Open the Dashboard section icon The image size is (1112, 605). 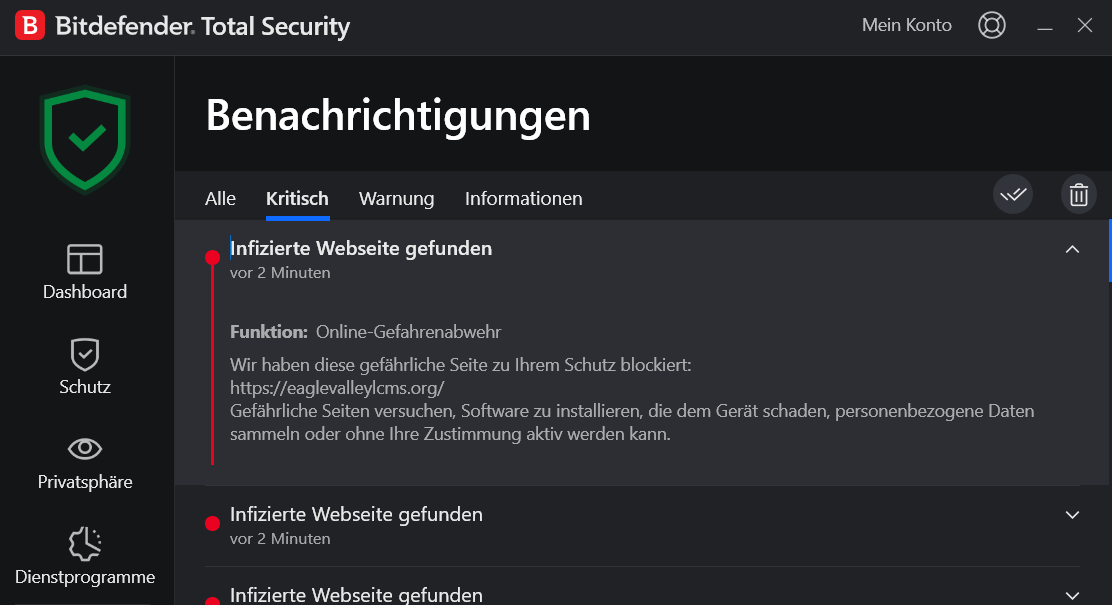click(x=84, y=259)
